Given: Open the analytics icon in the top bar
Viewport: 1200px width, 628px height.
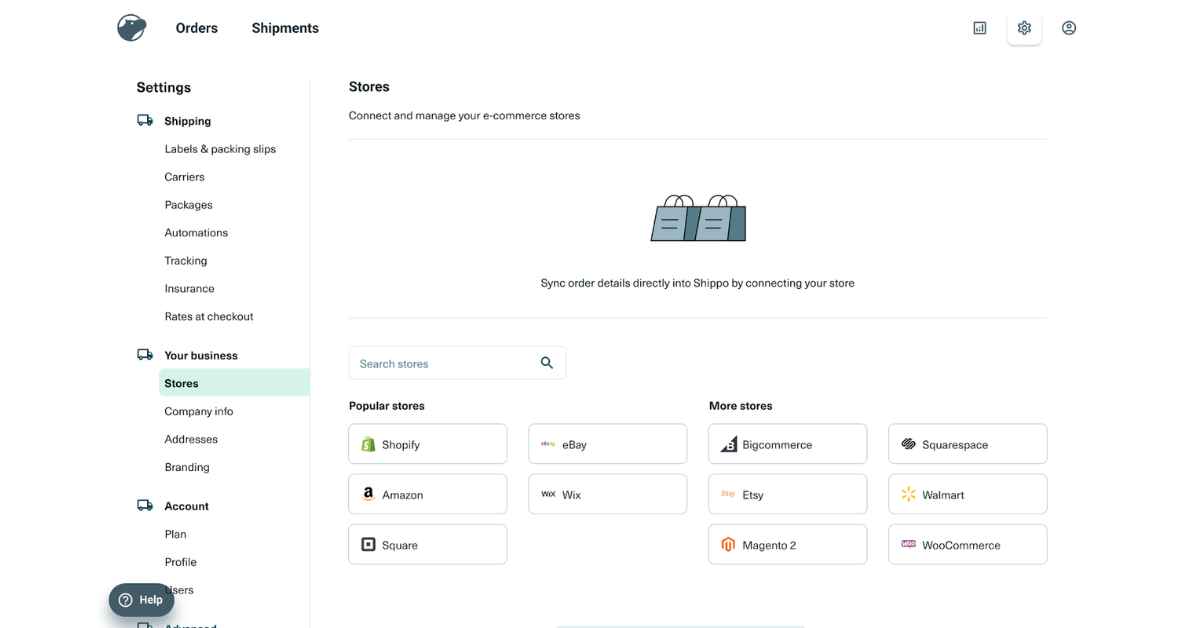Looking at the screenshot, I should click(x=979, y=27).
